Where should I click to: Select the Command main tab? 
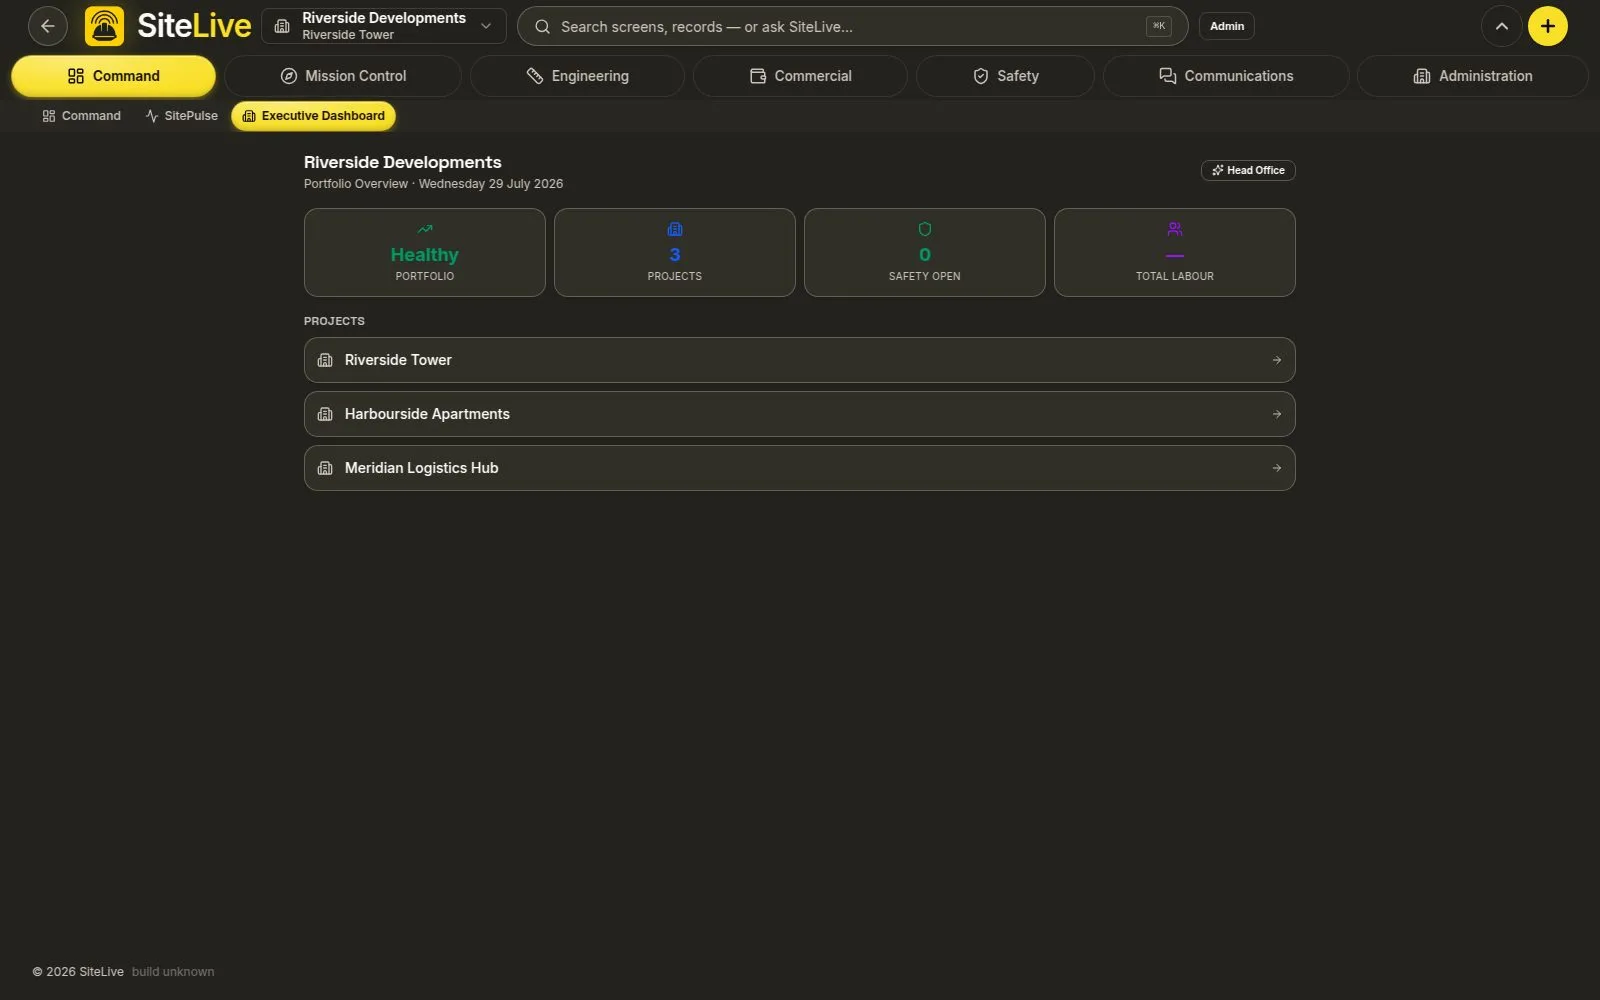(x=113, y=76)
